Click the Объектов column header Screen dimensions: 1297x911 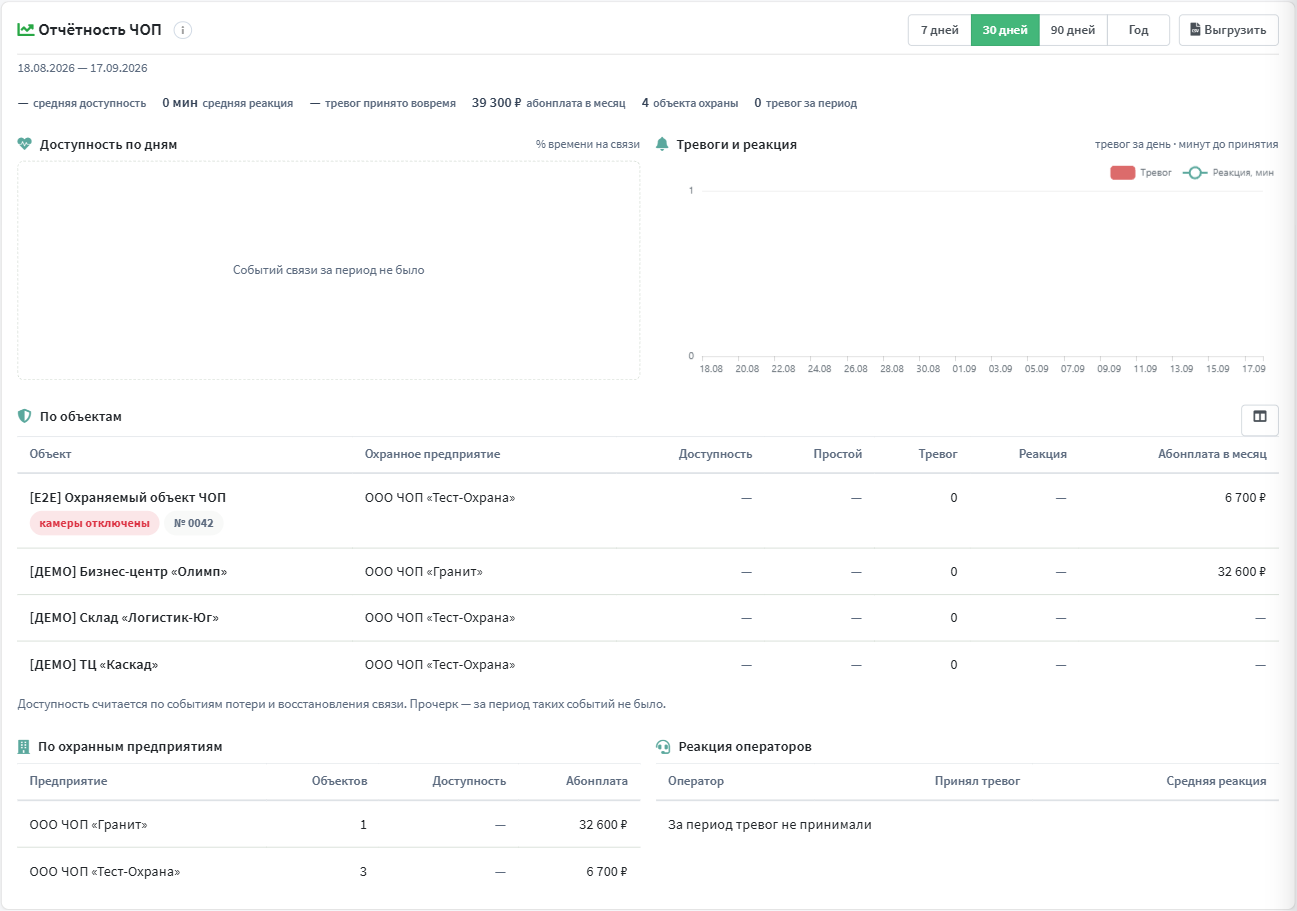point(339,781)
